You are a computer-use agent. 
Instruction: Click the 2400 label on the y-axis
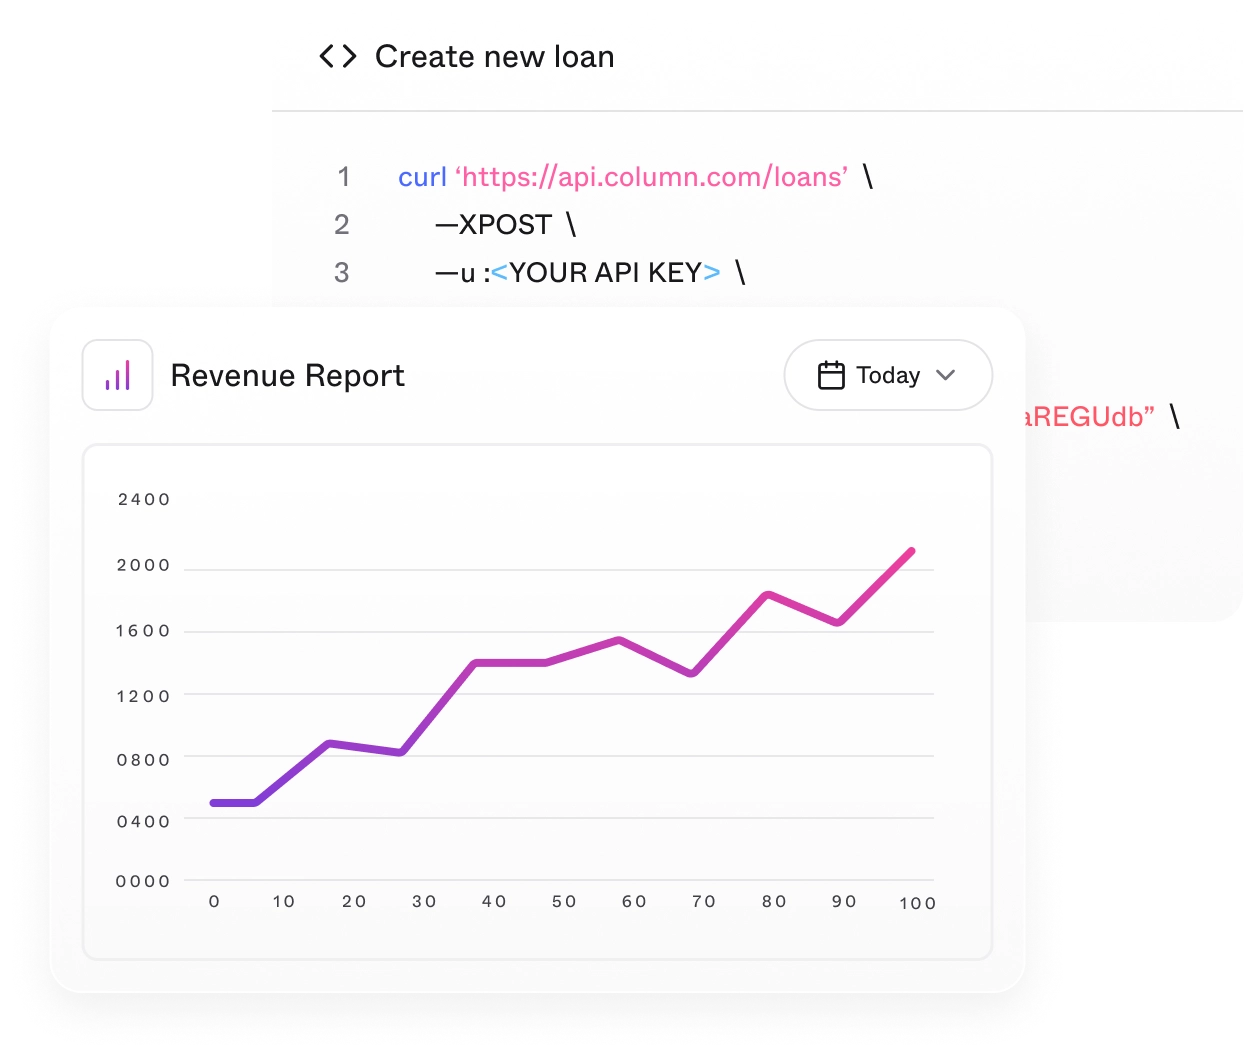142,499
